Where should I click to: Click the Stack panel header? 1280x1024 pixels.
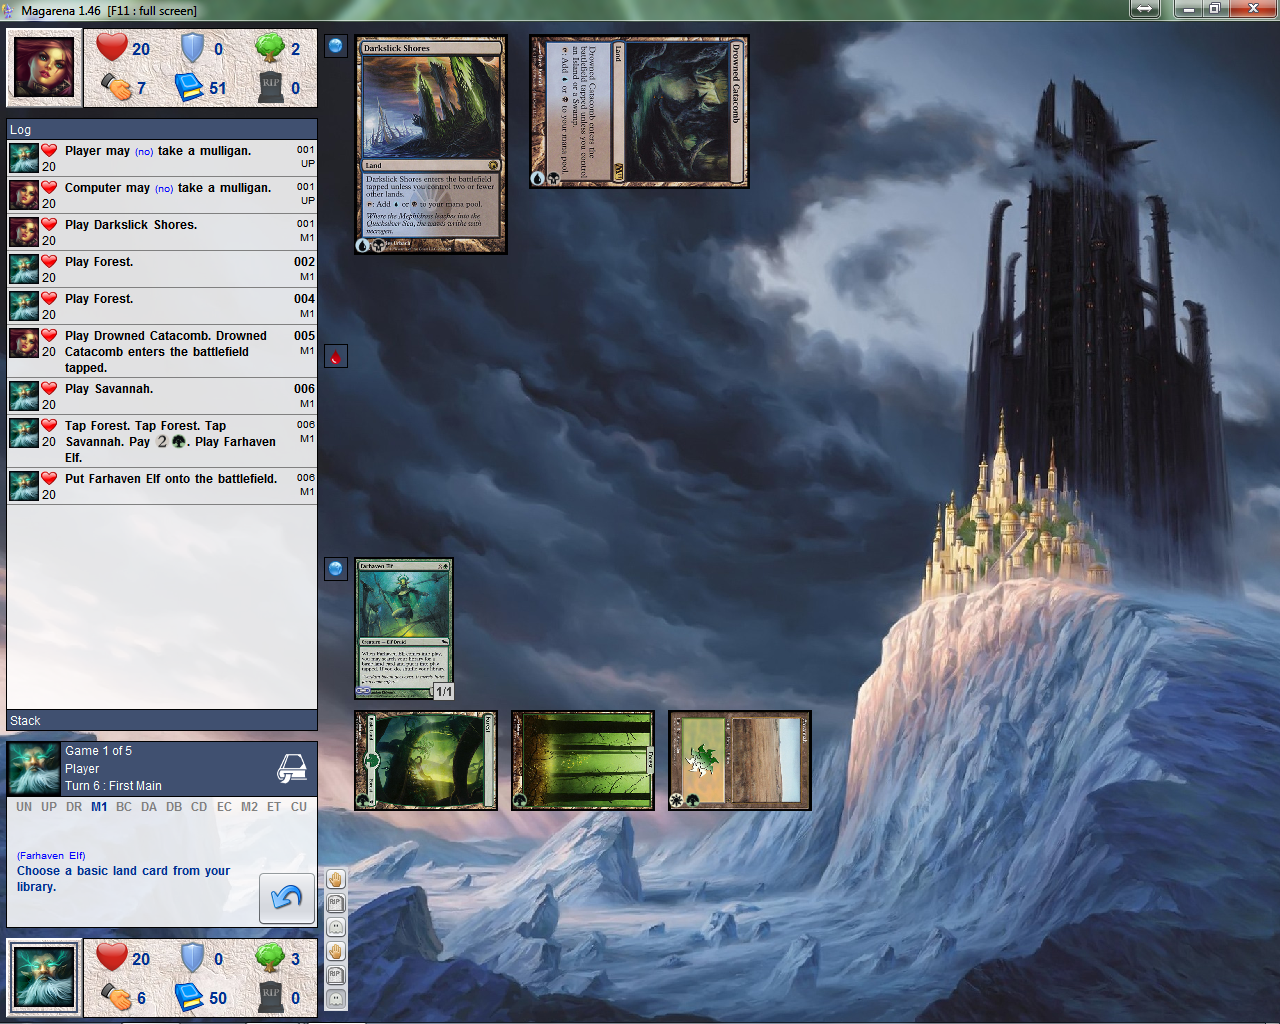point(161,720)
